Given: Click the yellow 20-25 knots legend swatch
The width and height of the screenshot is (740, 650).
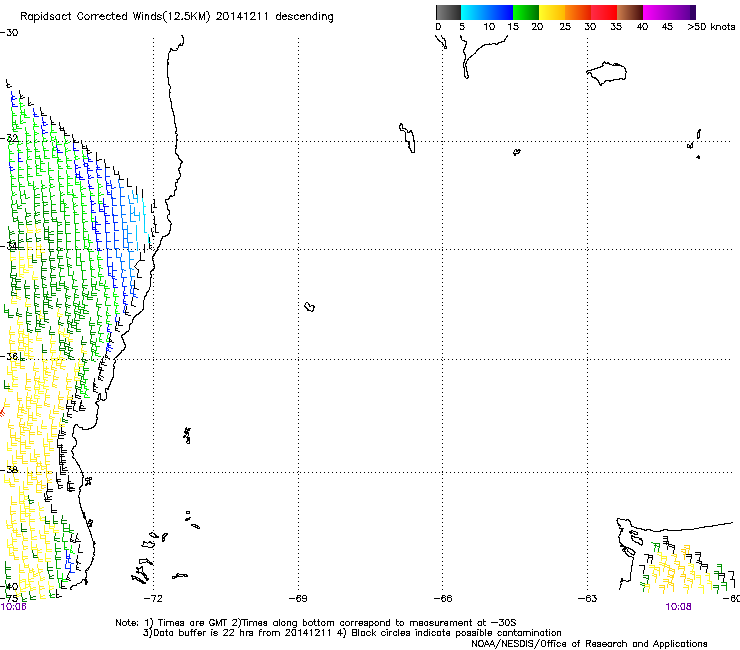Looking at the screenshot, I should 552,12.
